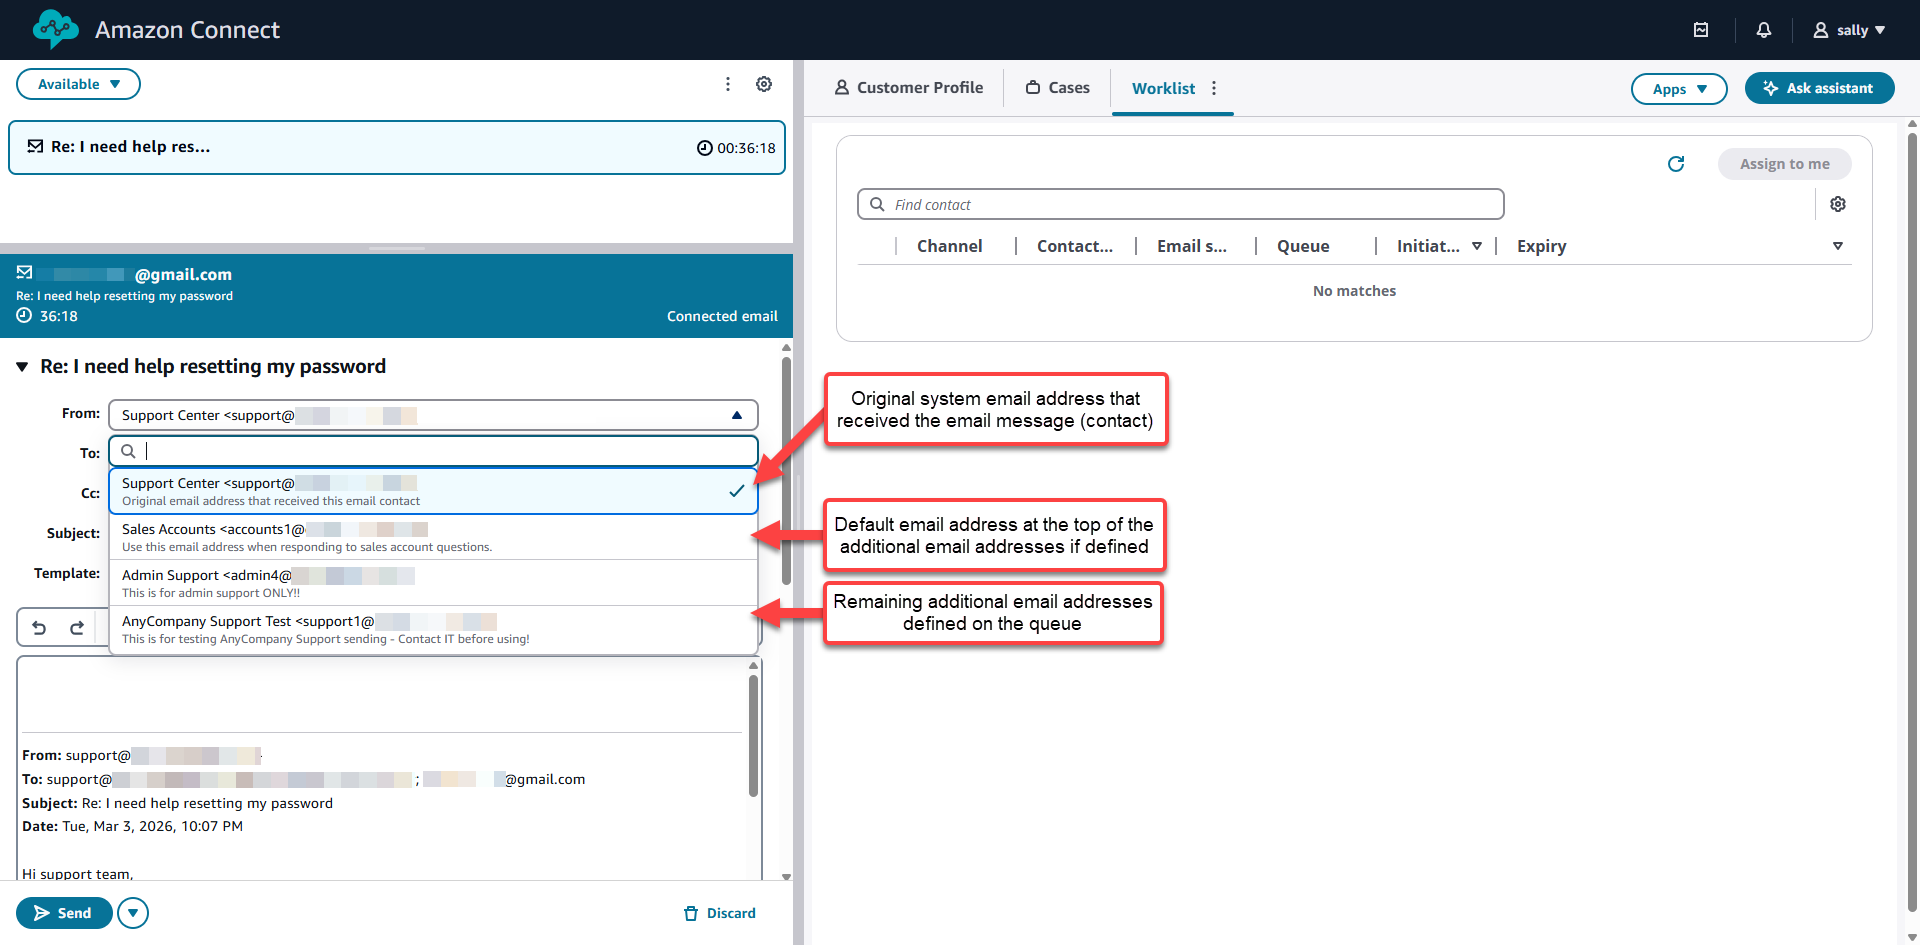Click the Send button
This screenshot has height=945, width=1920.
click(x=64, y=913)
